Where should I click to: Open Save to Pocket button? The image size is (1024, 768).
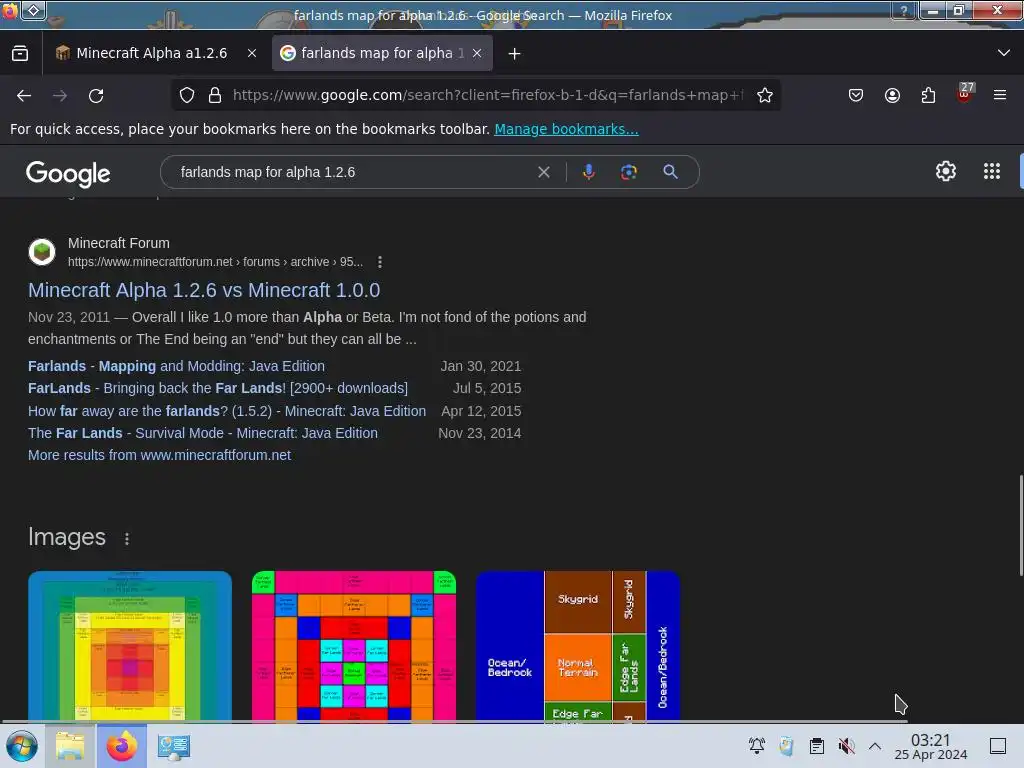856,95
